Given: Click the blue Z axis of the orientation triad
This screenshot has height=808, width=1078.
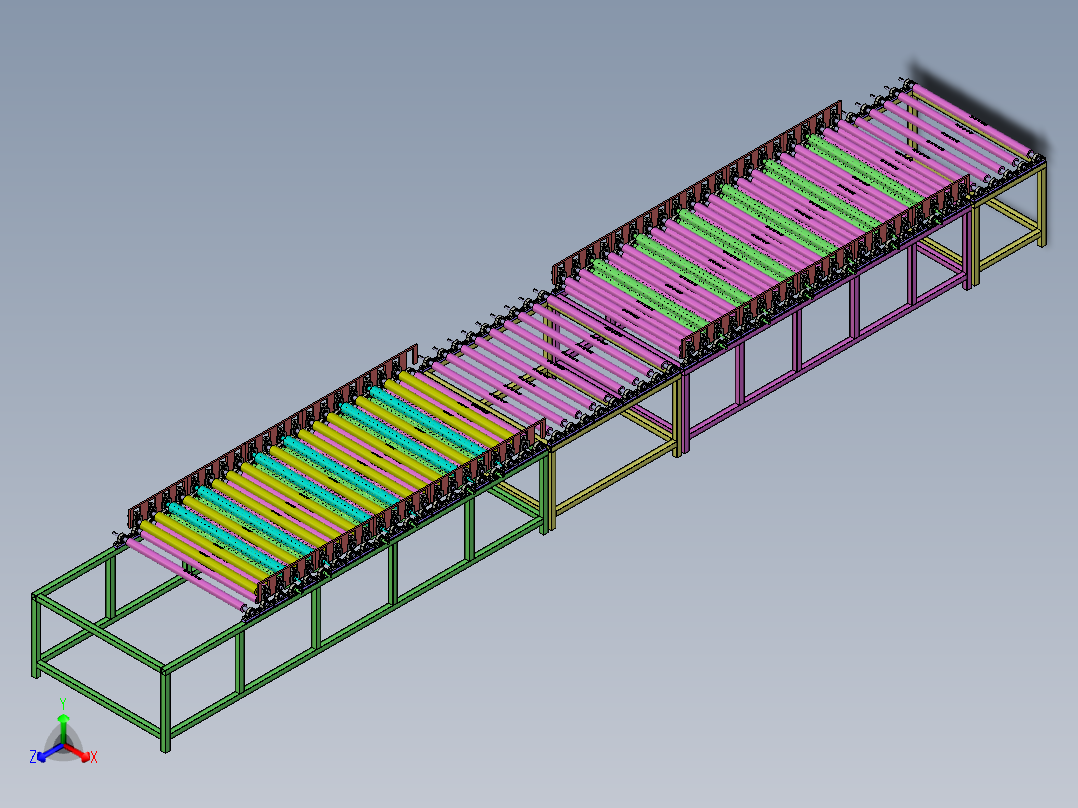Looking at the screenshot, I should click(x=50, y=752).
